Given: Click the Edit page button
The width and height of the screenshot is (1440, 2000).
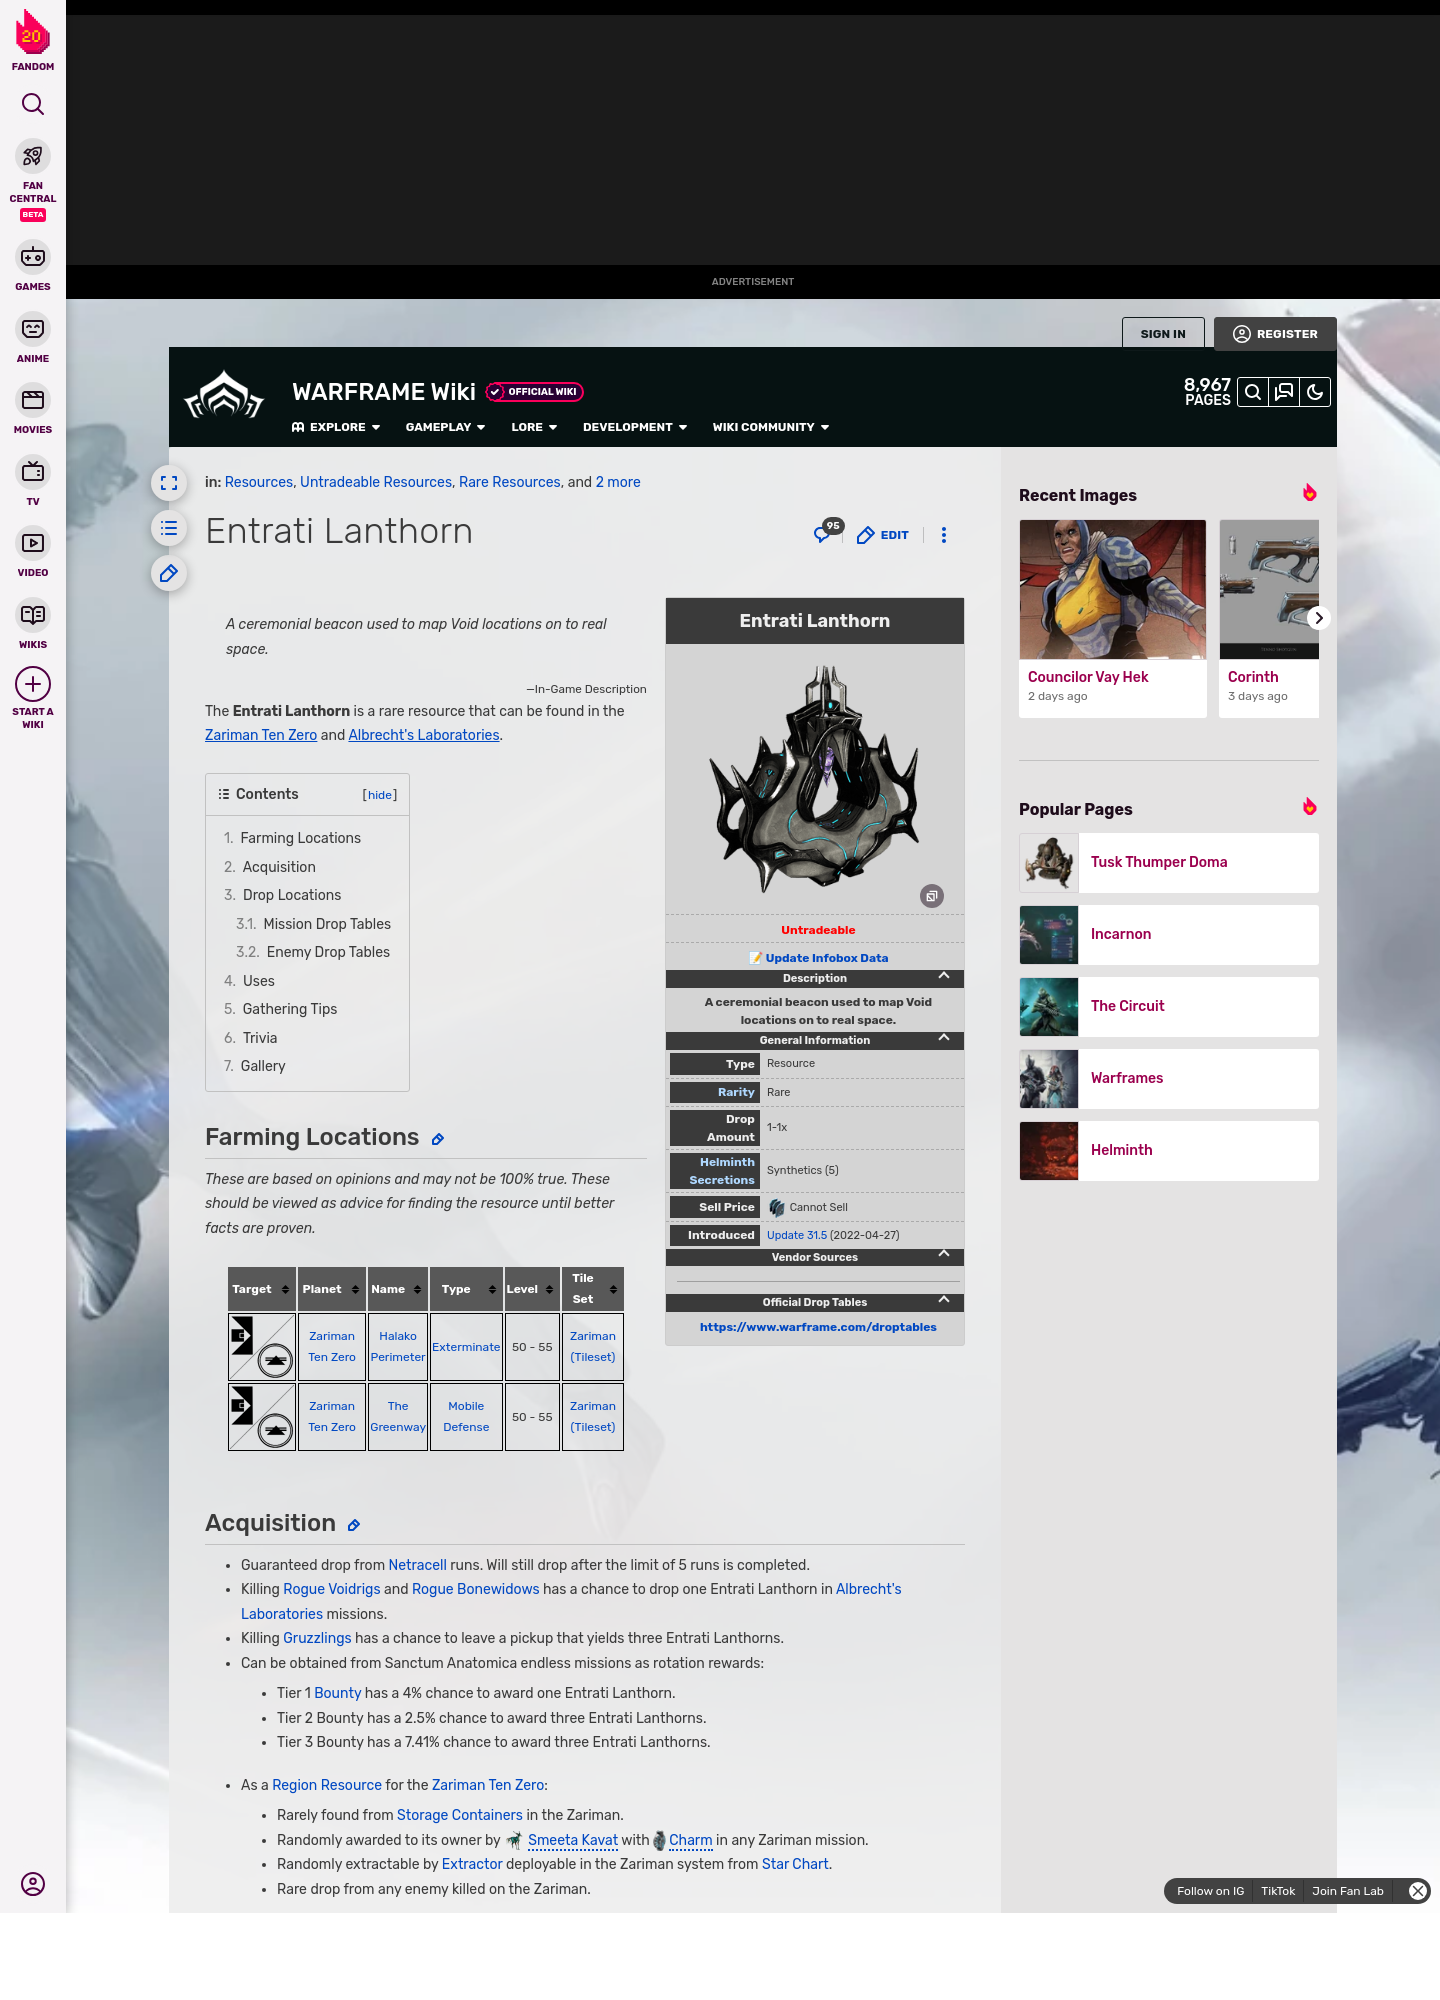Looking at the screenshot, I should 883,535.
